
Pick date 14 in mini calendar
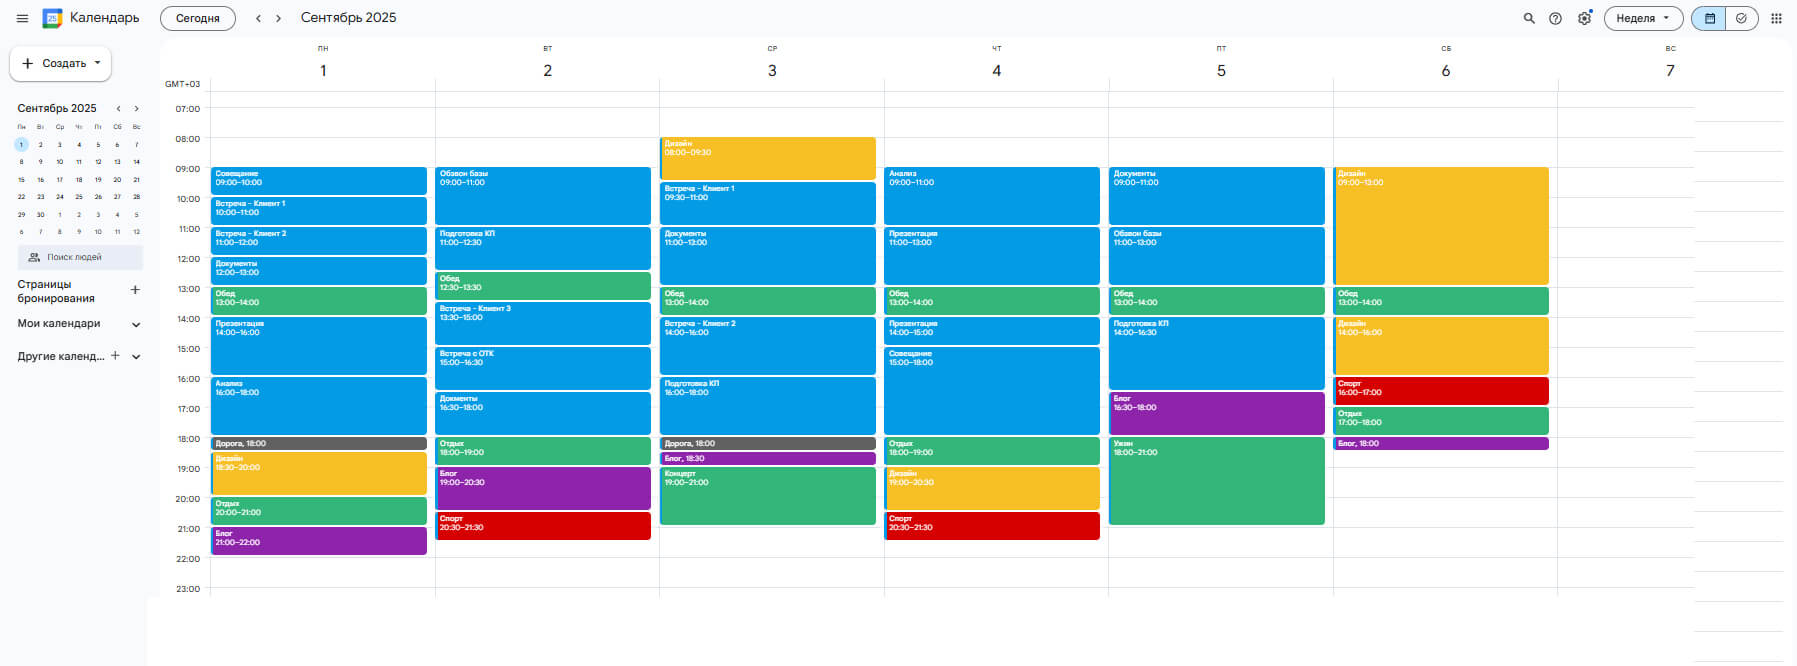tap(137, 162)
